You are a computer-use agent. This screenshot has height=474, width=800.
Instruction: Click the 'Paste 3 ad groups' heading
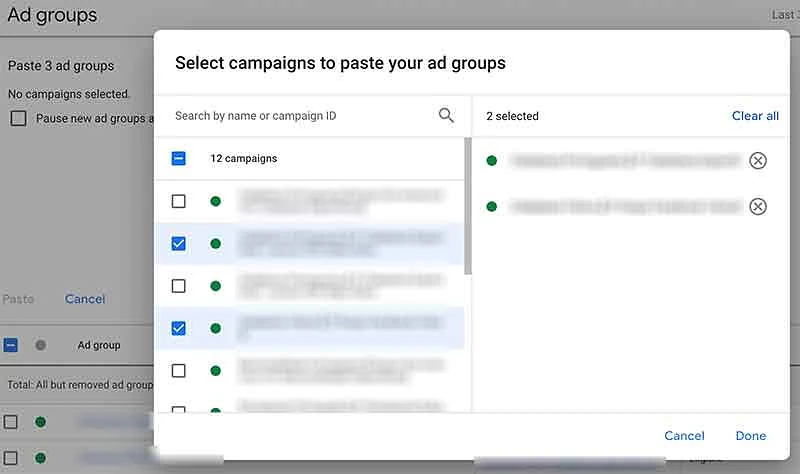coord(61,66)
